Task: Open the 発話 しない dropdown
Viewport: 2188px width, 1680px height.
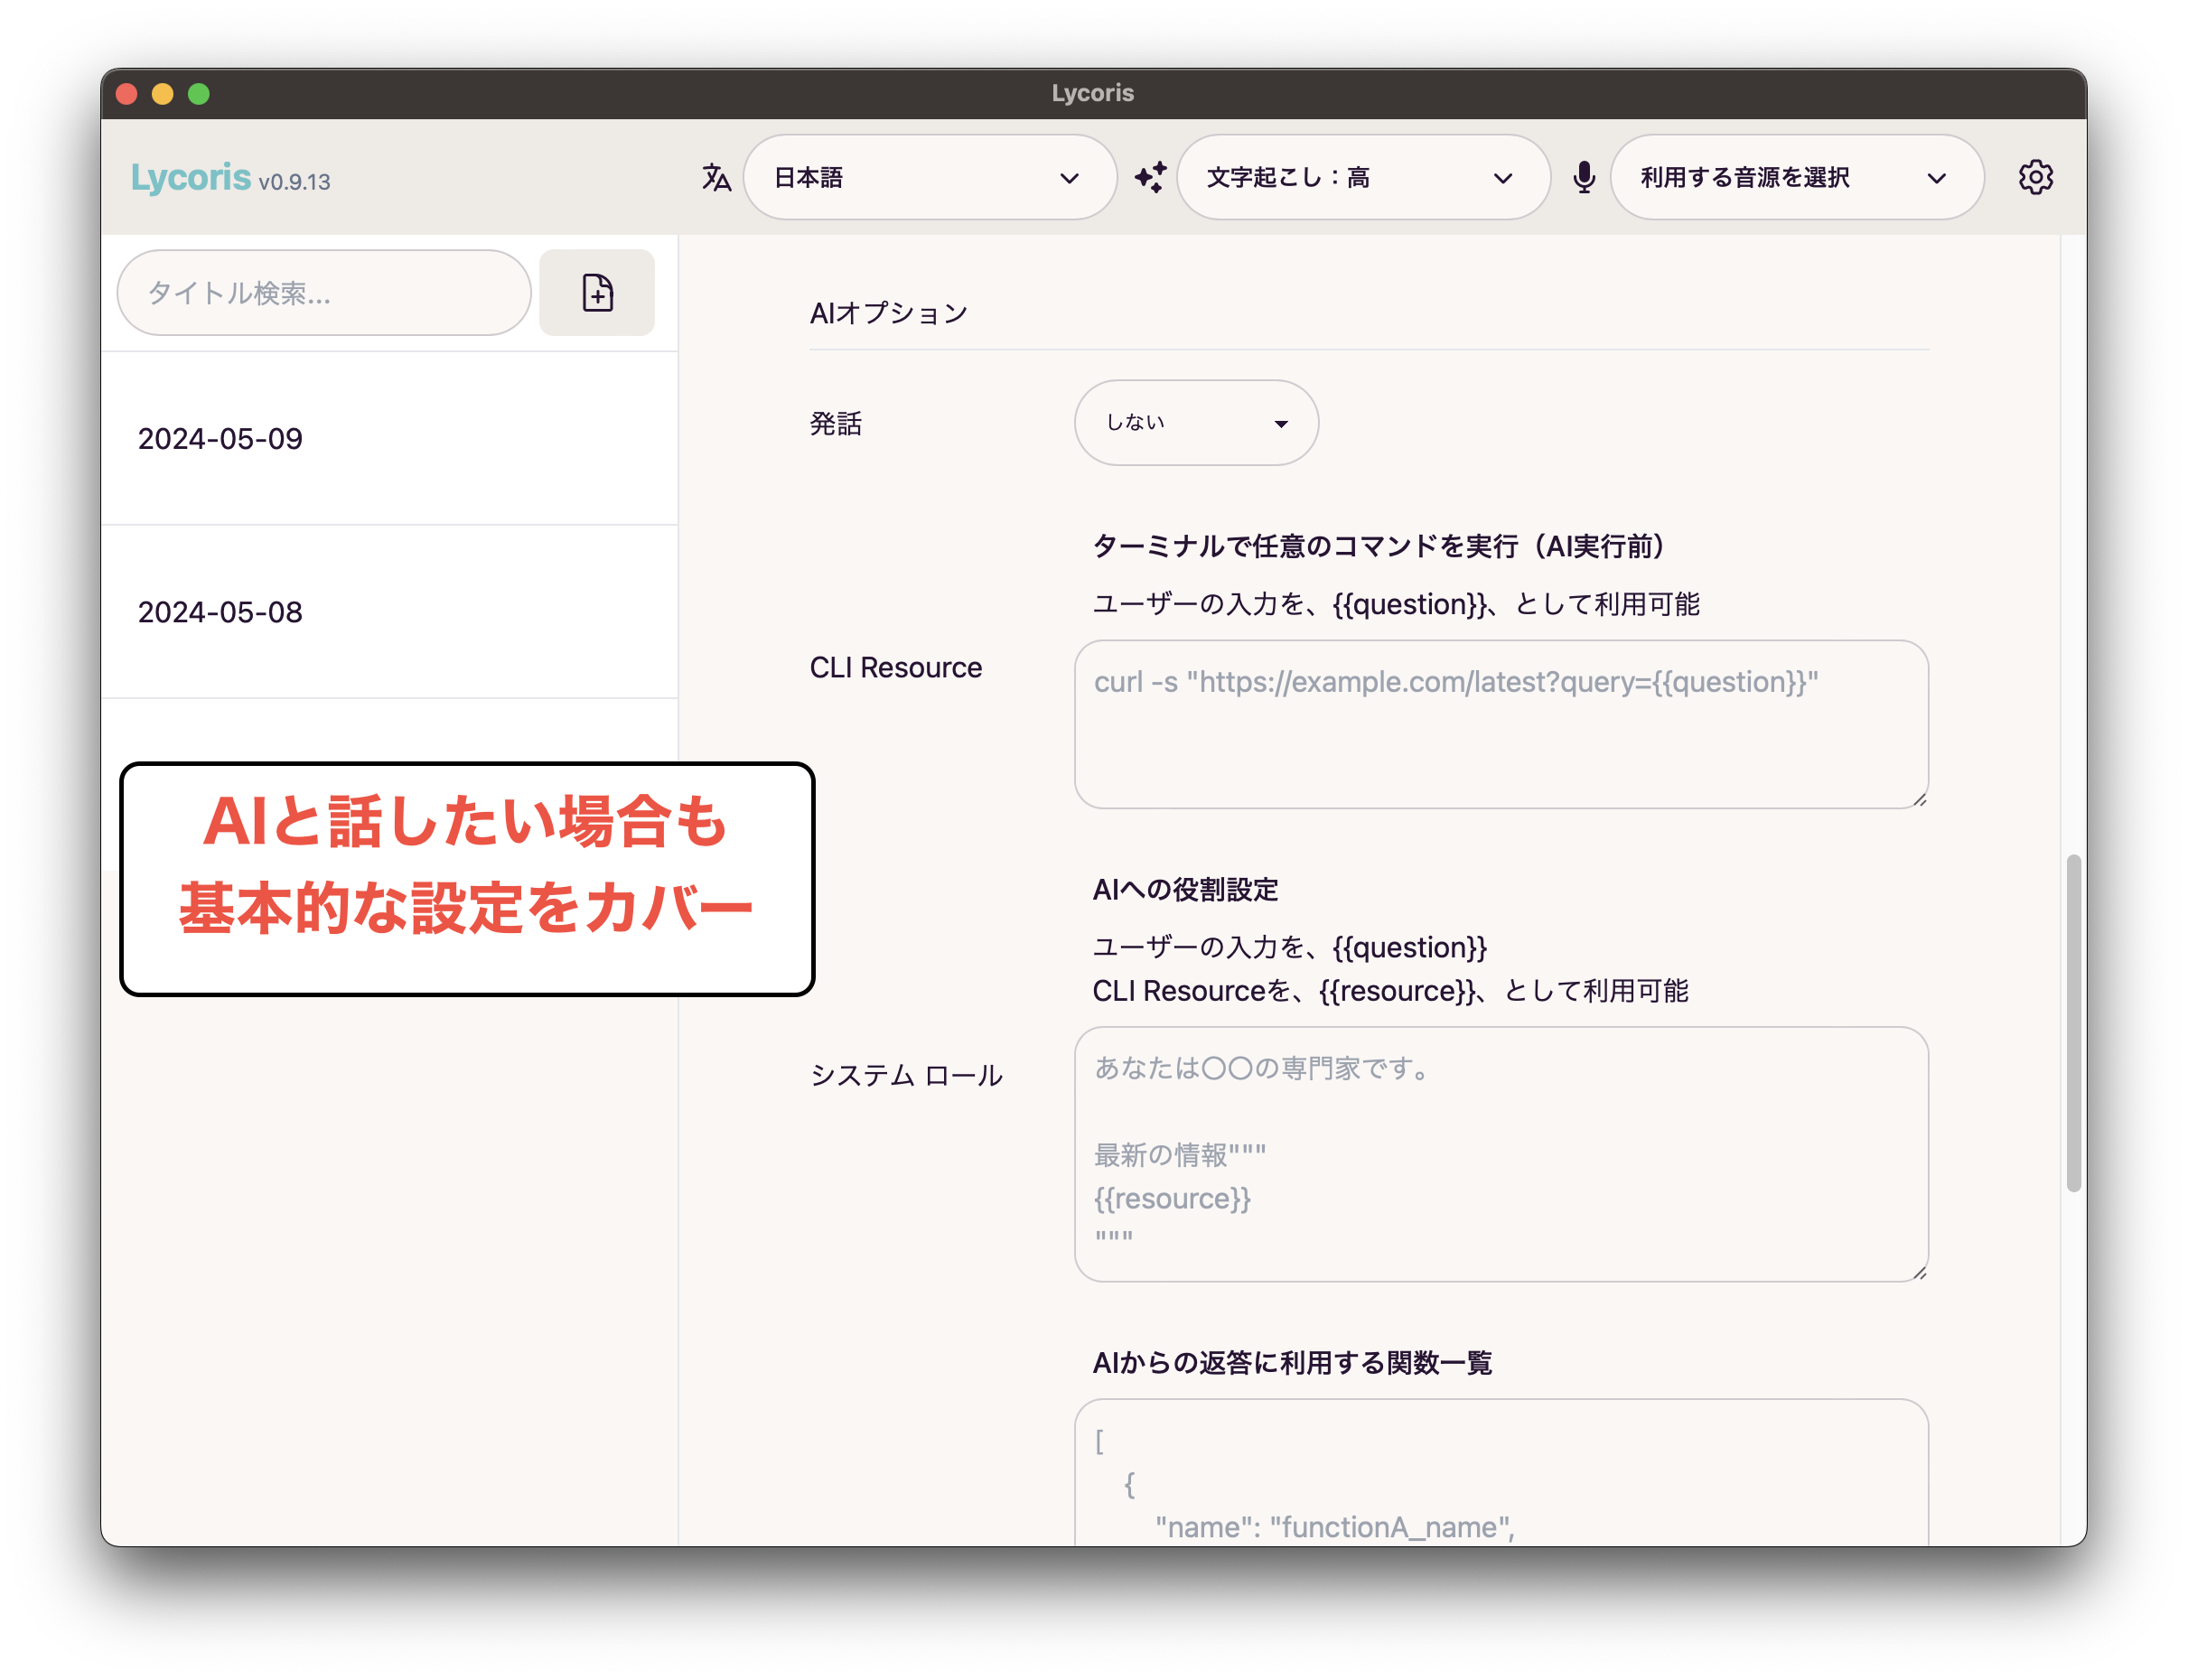Action: [x=1196, y=422]
